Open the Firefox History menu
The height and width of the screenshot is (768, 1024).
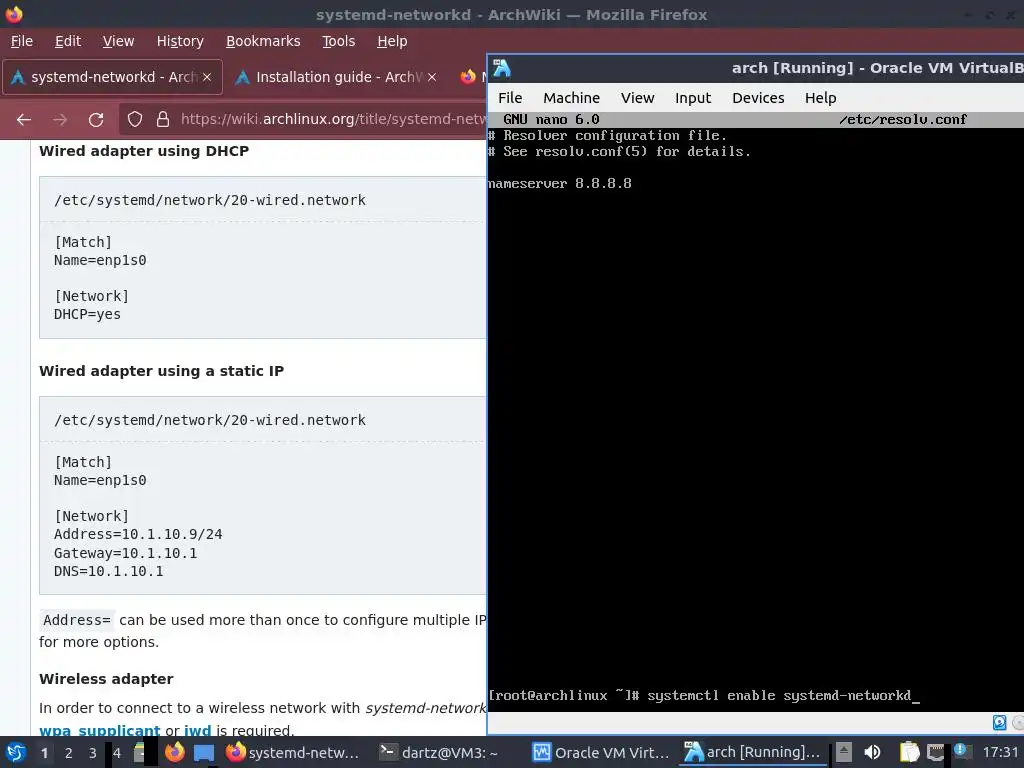(x=180, y=41)
